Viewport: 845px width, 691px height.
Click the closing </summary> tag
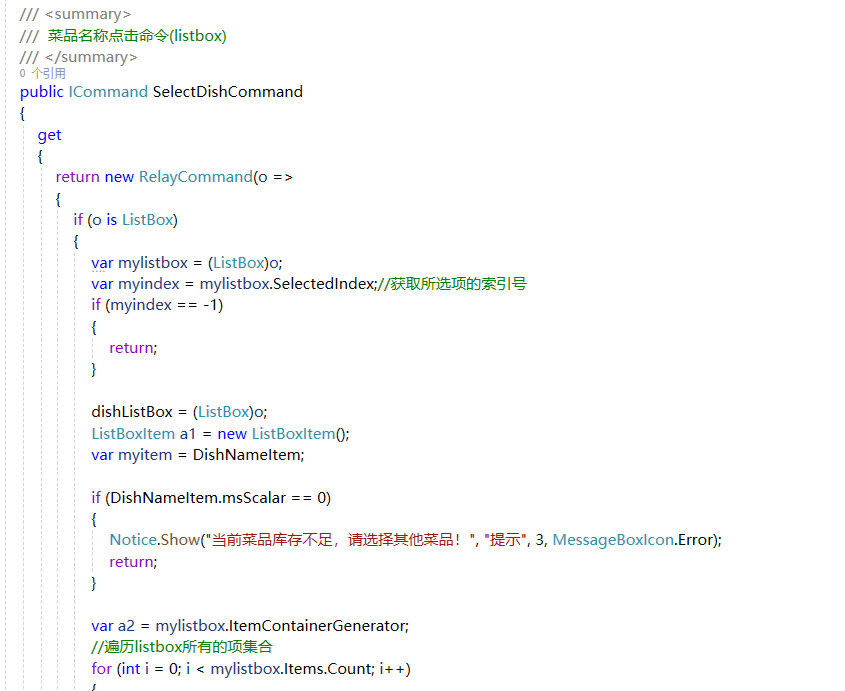pos(91,57)
